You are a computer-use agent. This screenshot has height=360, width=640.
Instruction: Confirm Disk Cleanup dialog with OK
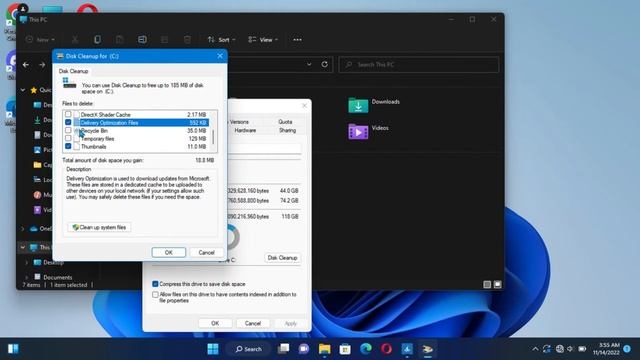click(169, 253)
